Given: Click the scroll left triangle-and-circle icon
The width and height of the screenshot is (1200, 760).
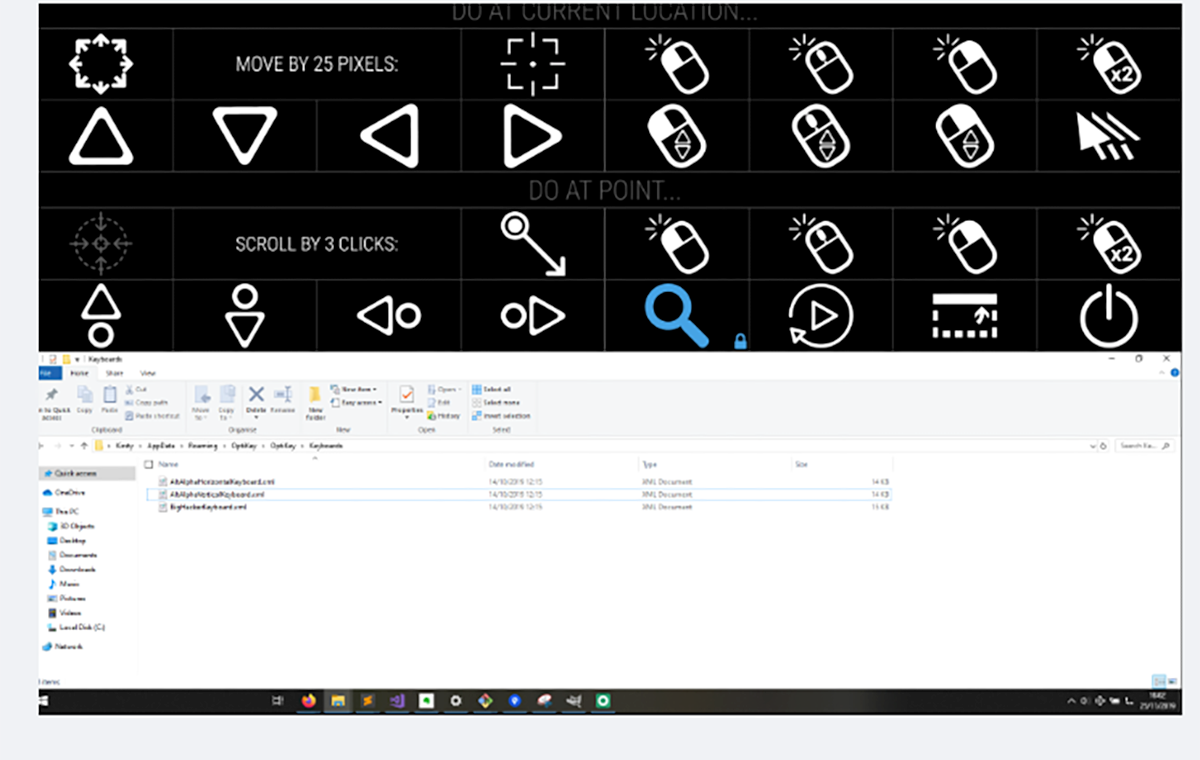Looking at the screenshot, I should pos(389,316).
